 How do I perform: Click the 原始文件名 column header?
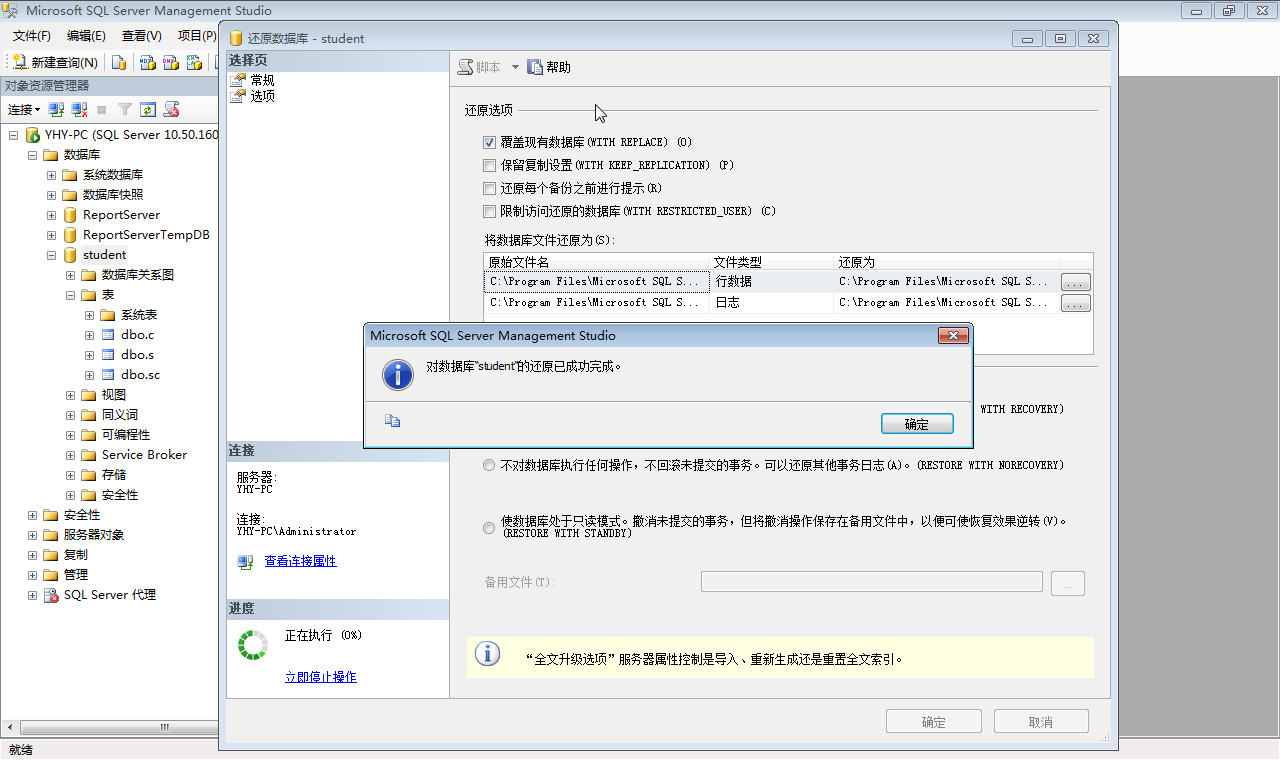(596, 262)
